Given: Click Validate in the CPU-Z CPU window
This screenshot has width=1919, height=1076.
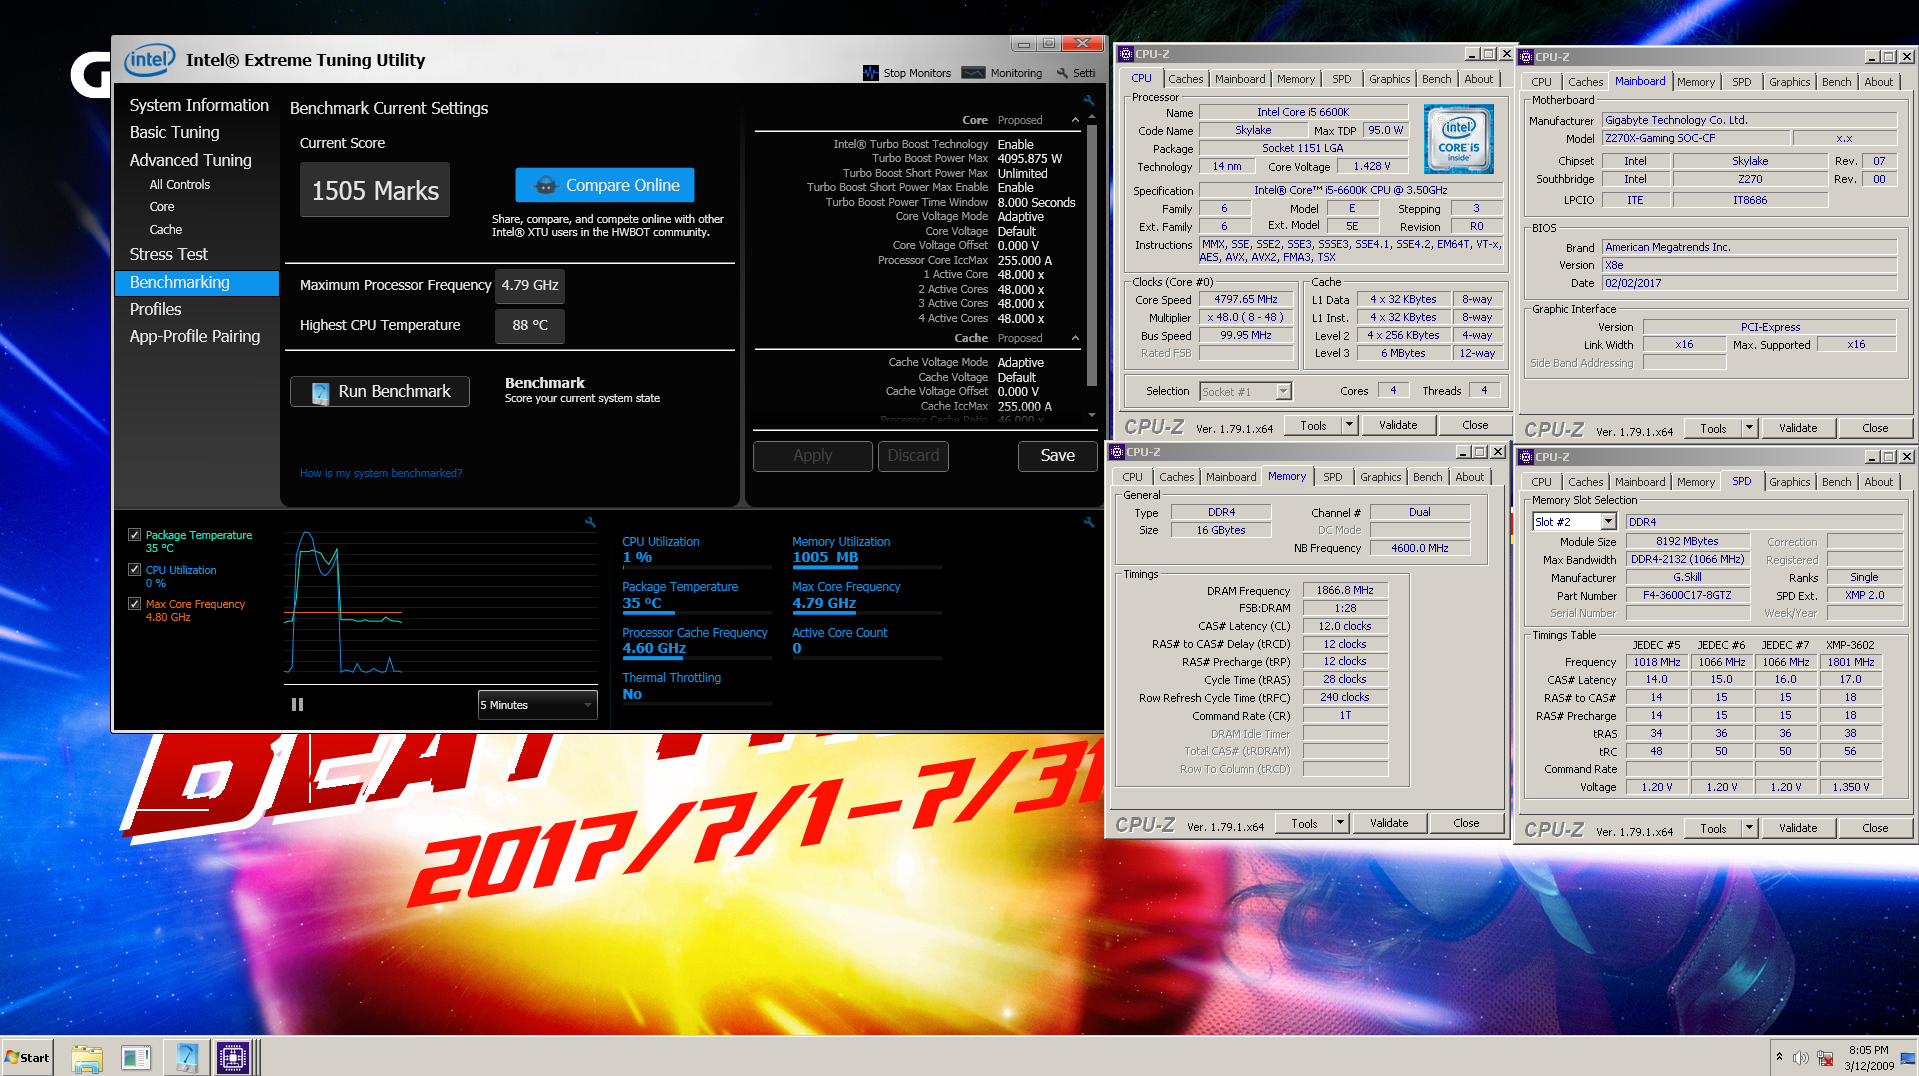Looking at the screenshot, I should click(1398, 425).
